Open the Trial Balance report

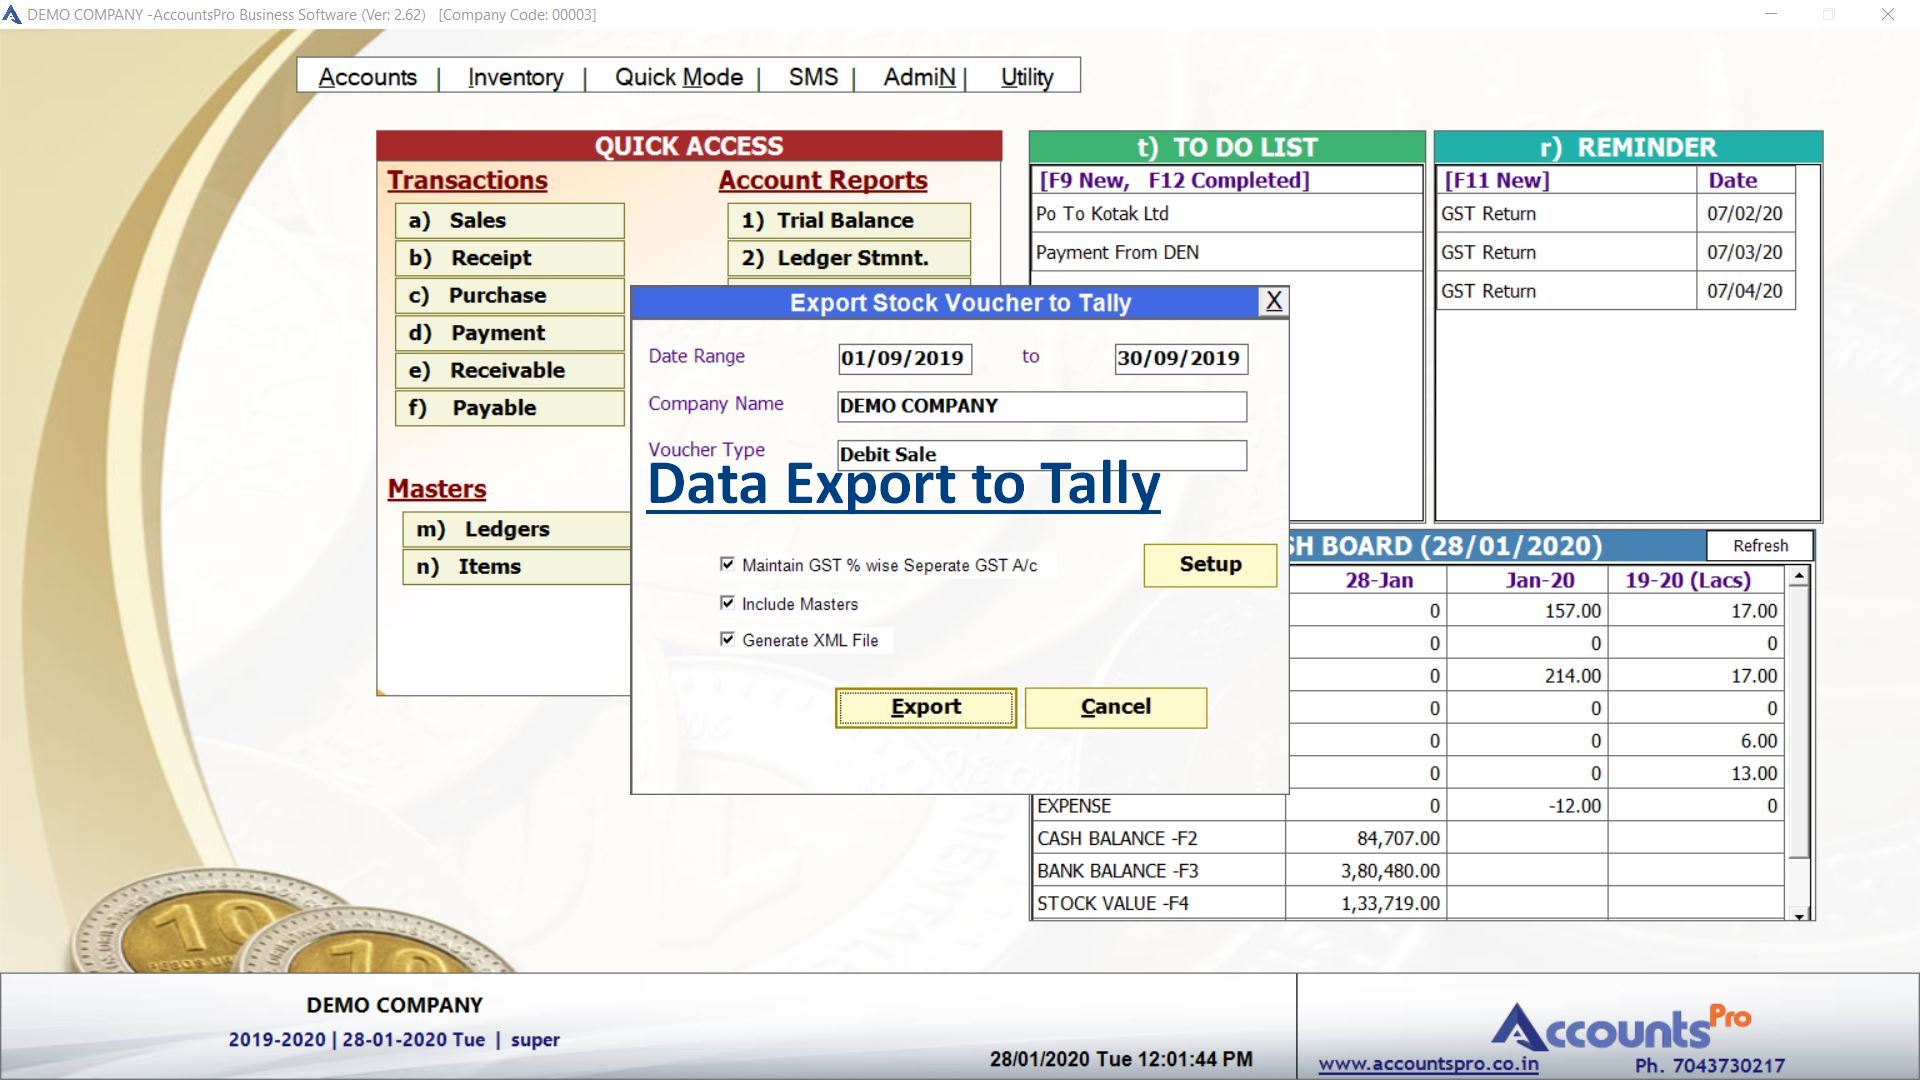click(847, 220)
